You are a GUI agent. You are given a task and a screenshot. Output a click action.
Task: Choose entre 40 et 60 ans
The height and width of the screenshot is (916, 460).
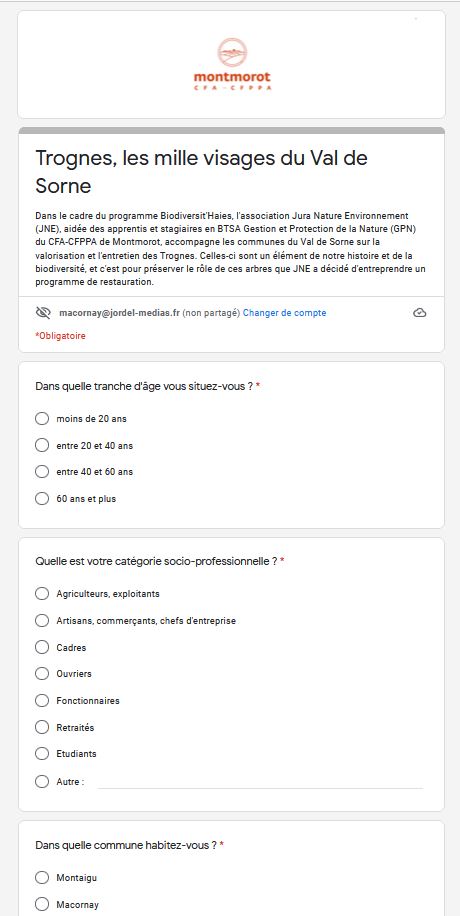(42, 471)
